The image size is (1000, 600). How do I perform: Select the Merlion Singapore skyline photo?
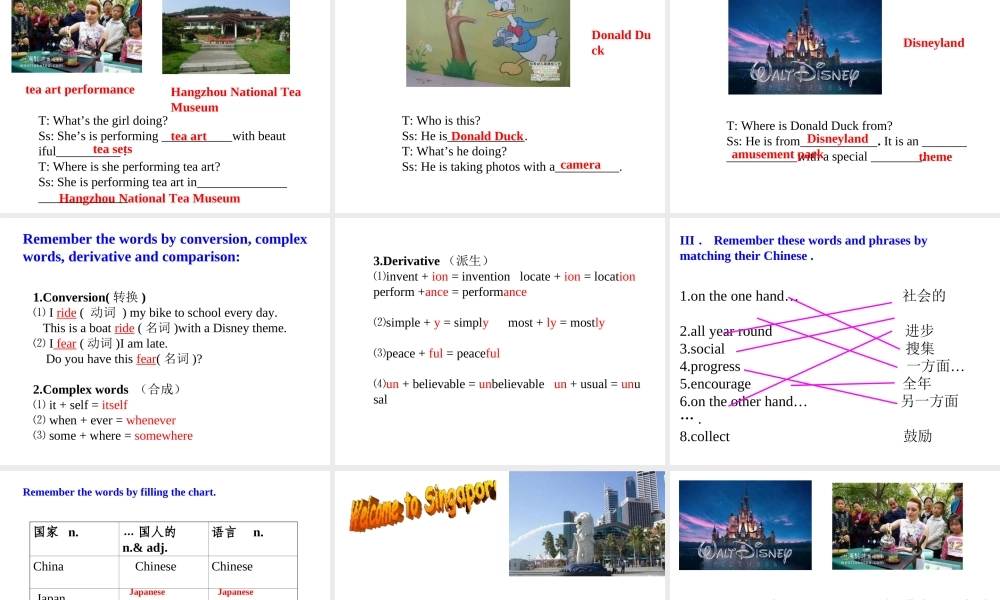[x=587, y=523]
